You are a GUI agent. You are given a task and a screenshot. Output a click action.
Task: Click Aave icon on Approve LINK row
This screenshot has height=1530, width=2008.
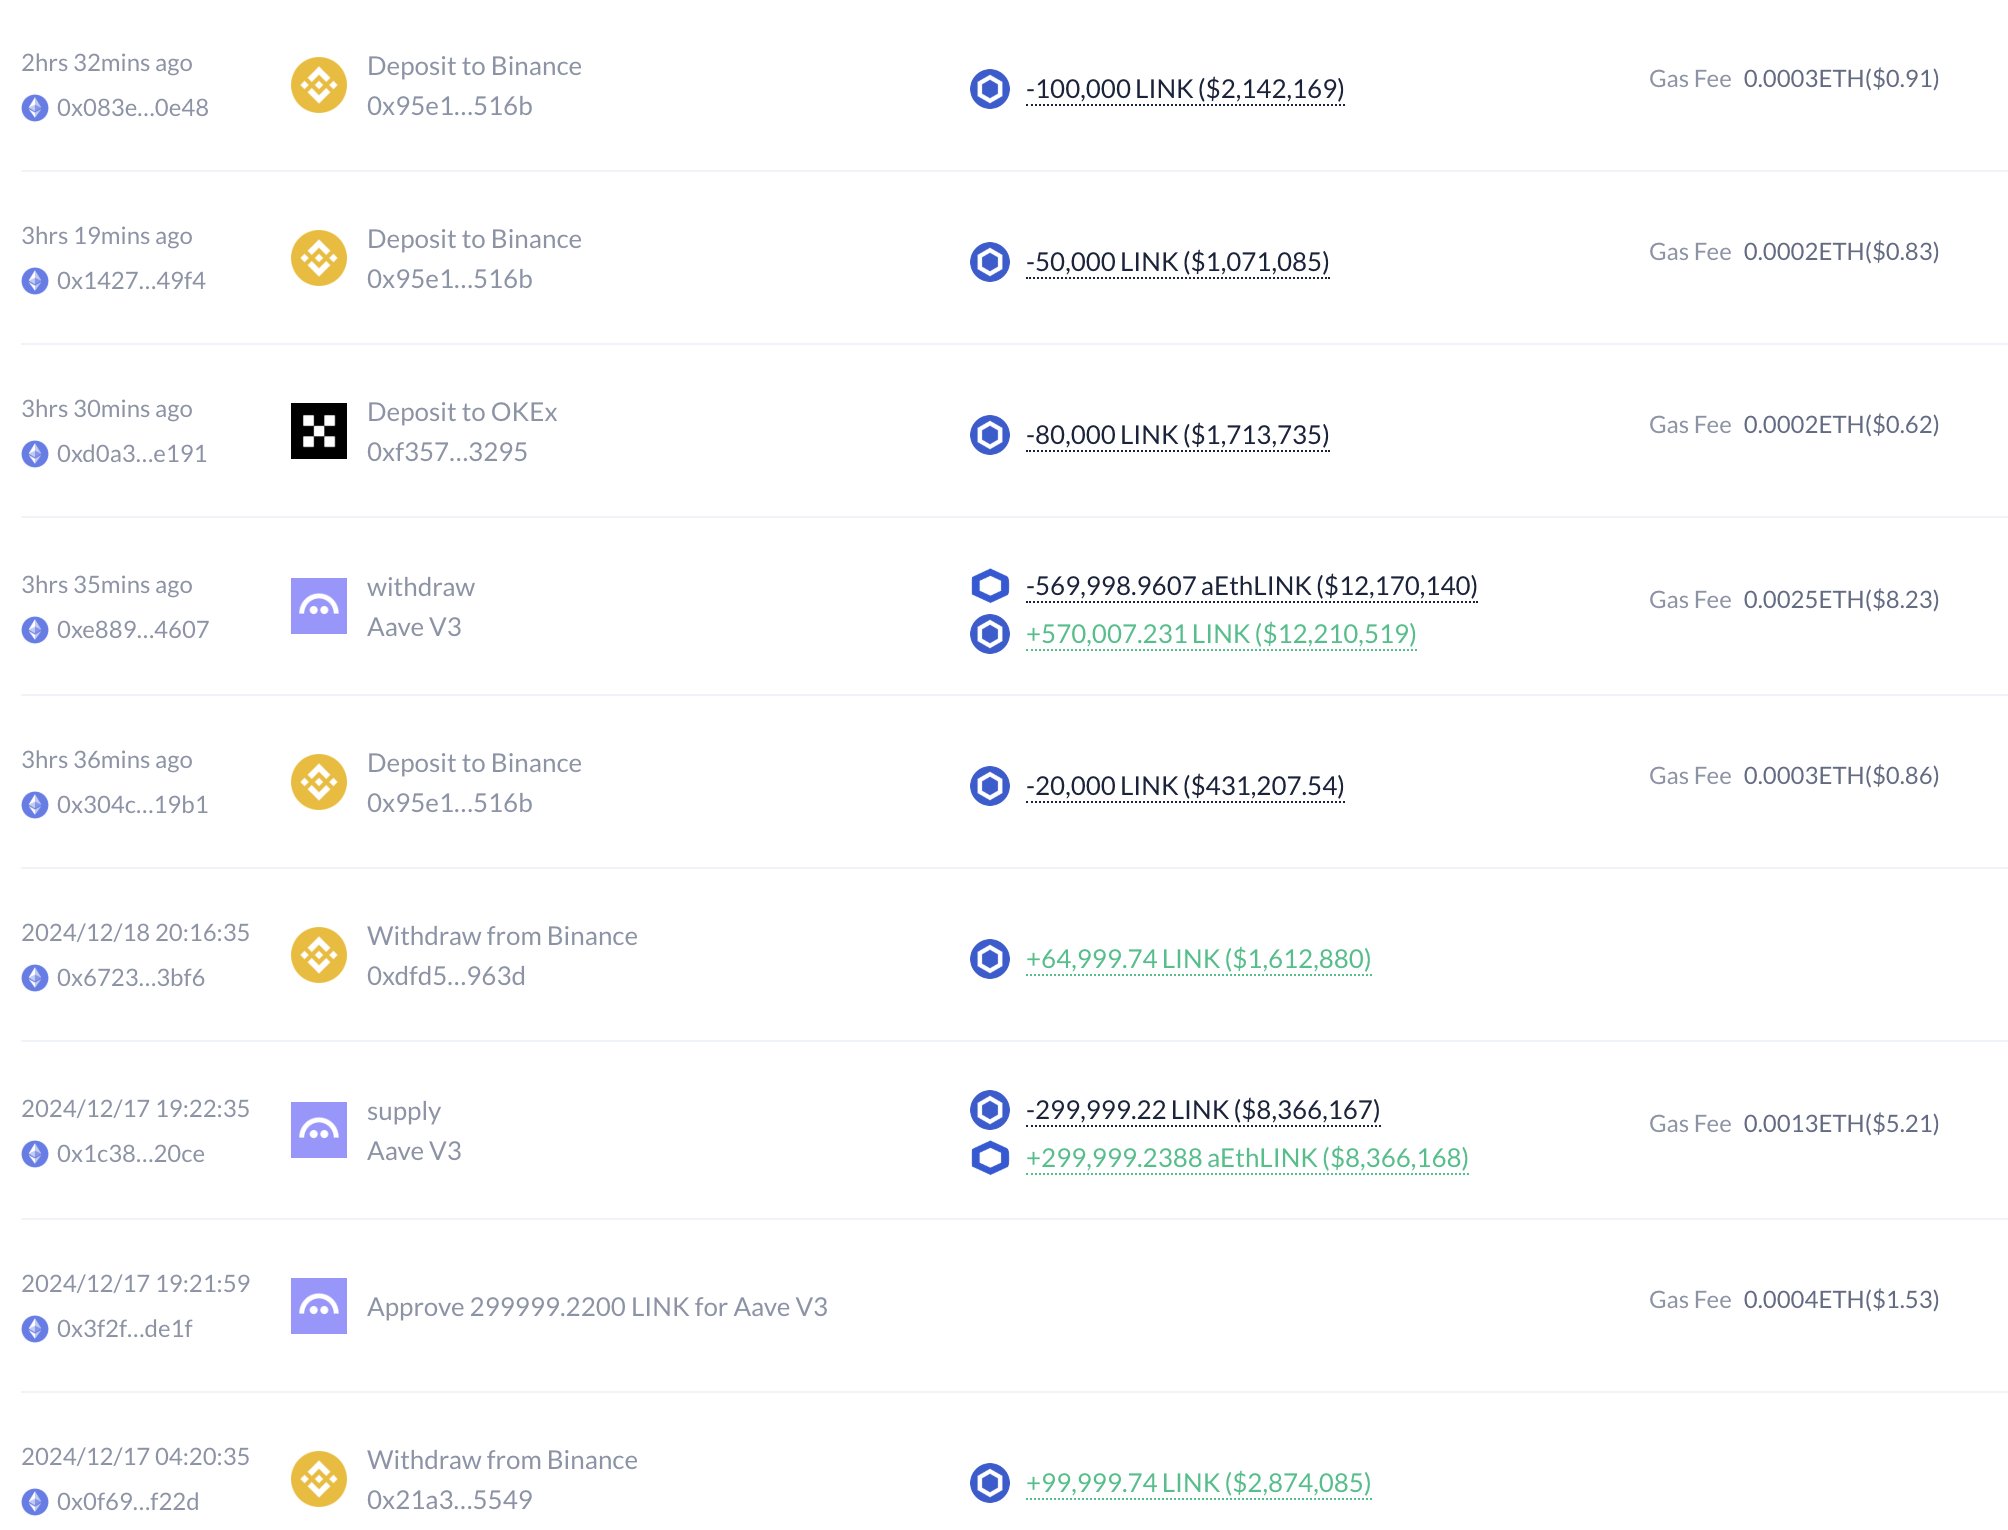tap(318, 1306)
